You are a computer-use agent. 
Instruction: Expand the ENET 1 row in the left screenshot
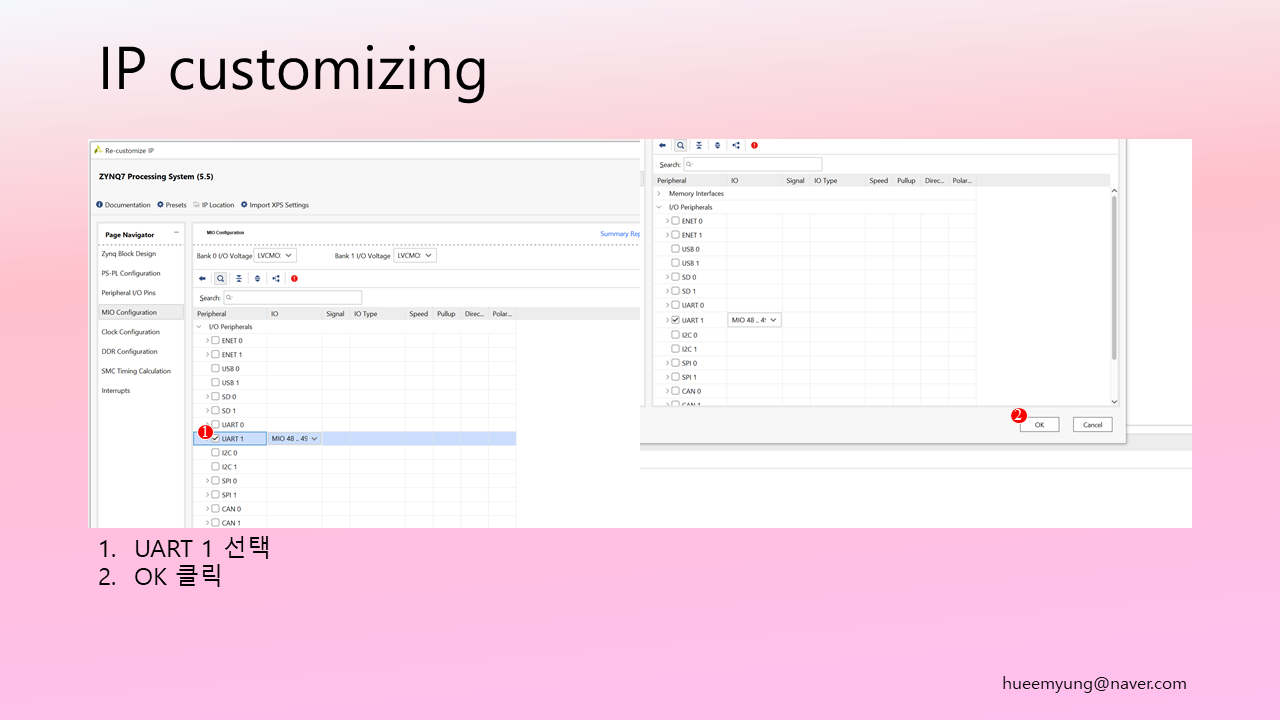207,355
